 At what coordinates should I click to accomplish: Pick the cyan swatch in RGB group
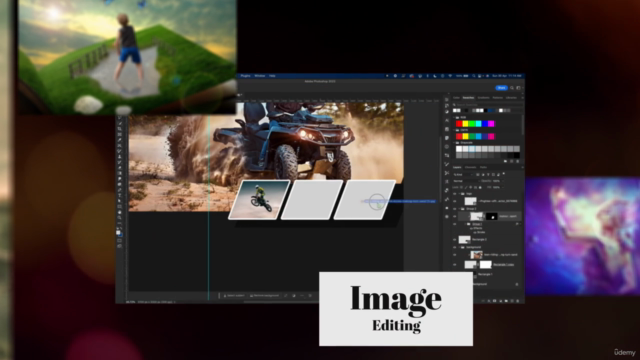[x=479, y=124]
